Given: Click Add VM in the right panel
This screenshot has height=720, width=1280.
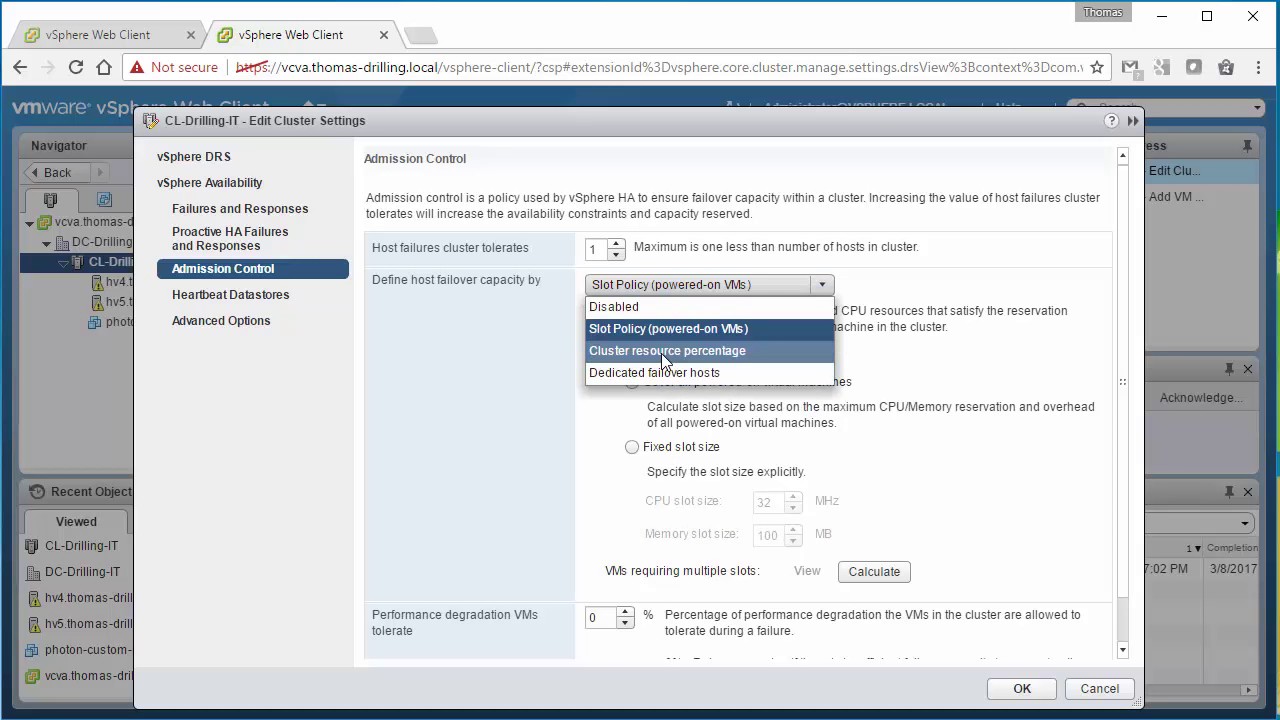Looking at the screenshot, I should [1176, 197].
